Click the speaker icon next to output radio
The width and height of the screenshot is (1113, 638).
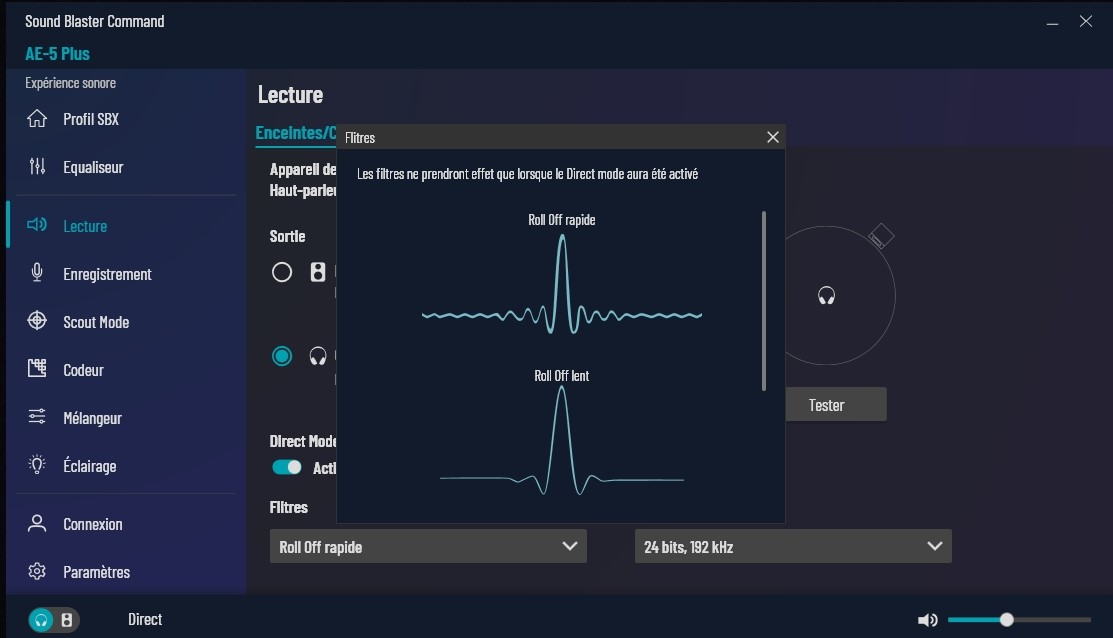pos(317,272)
